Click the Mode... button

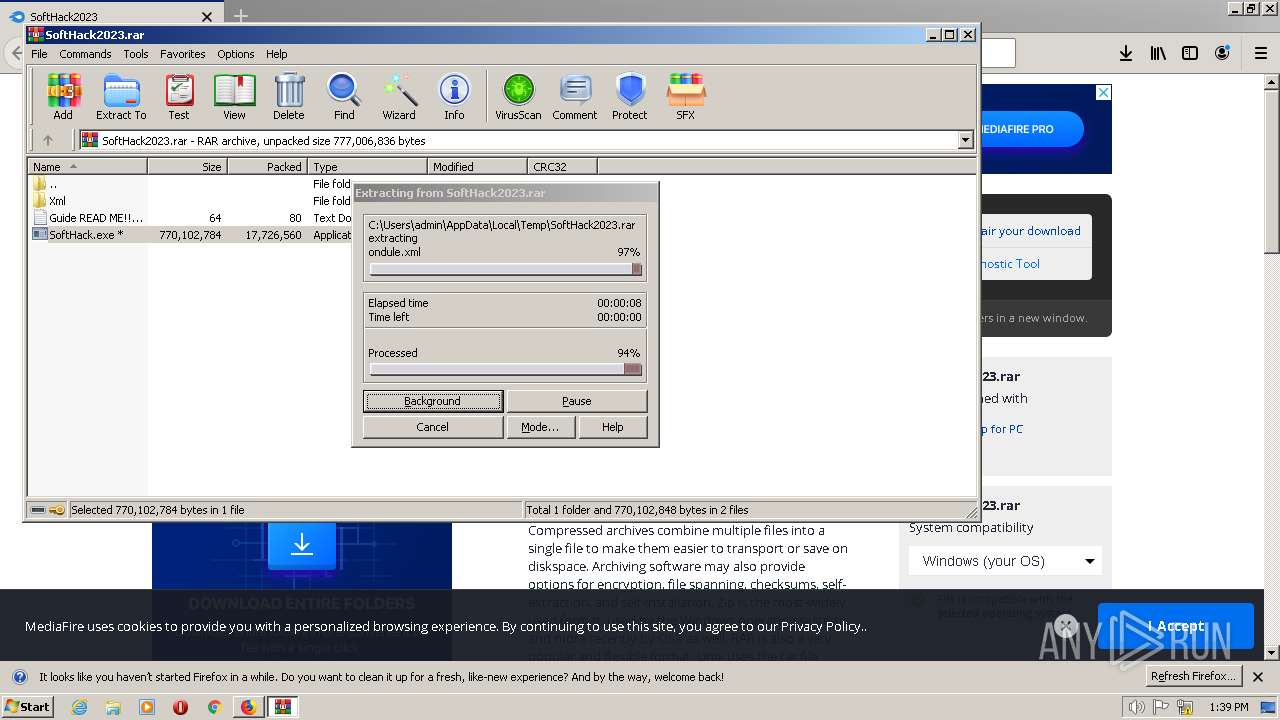click(x=540, y=427)
